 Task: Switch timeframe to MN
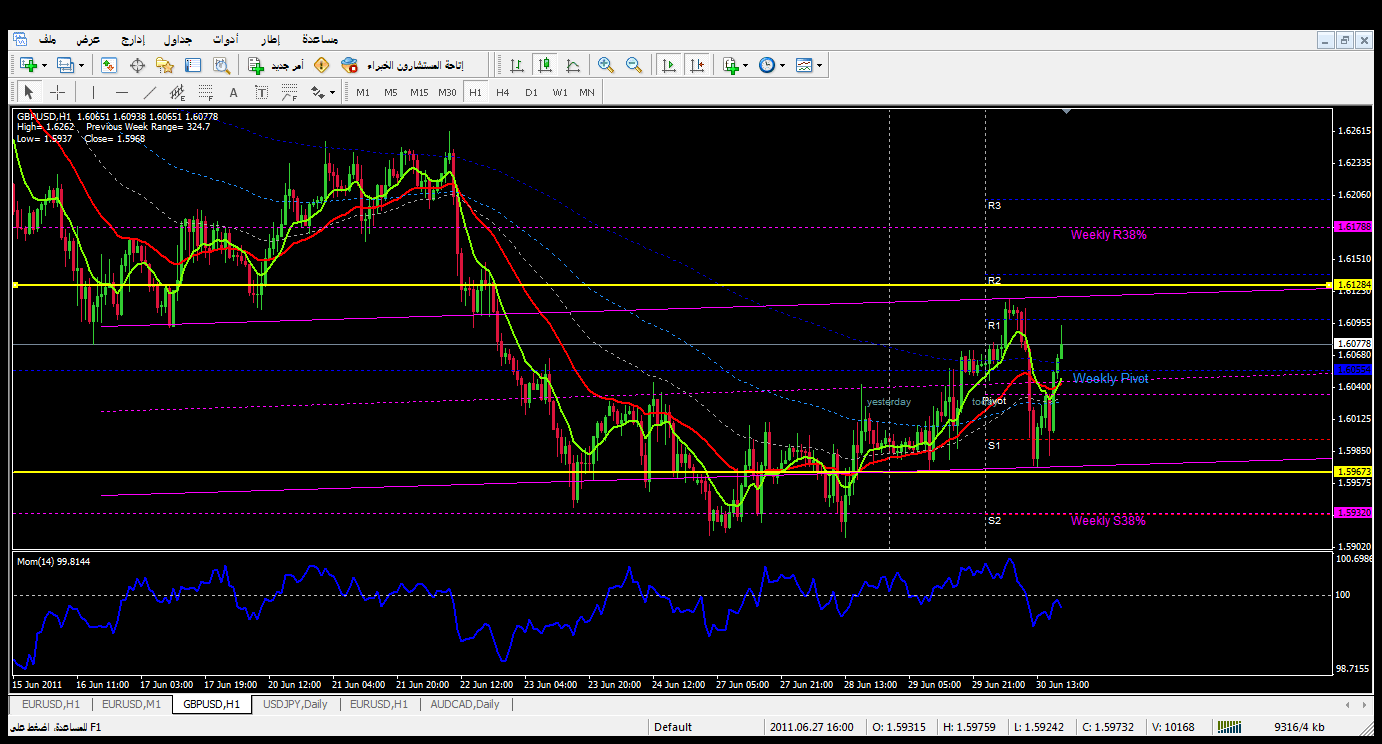click(587, 92)
